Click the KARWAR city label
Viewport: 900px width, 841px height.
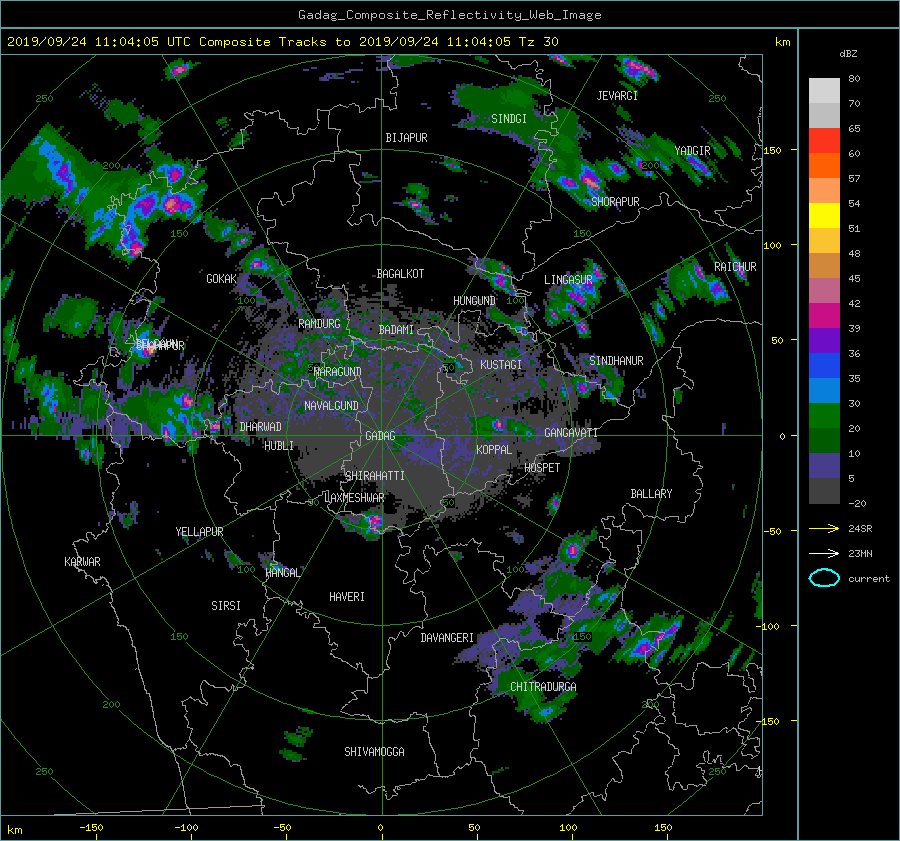pos(82,562)
